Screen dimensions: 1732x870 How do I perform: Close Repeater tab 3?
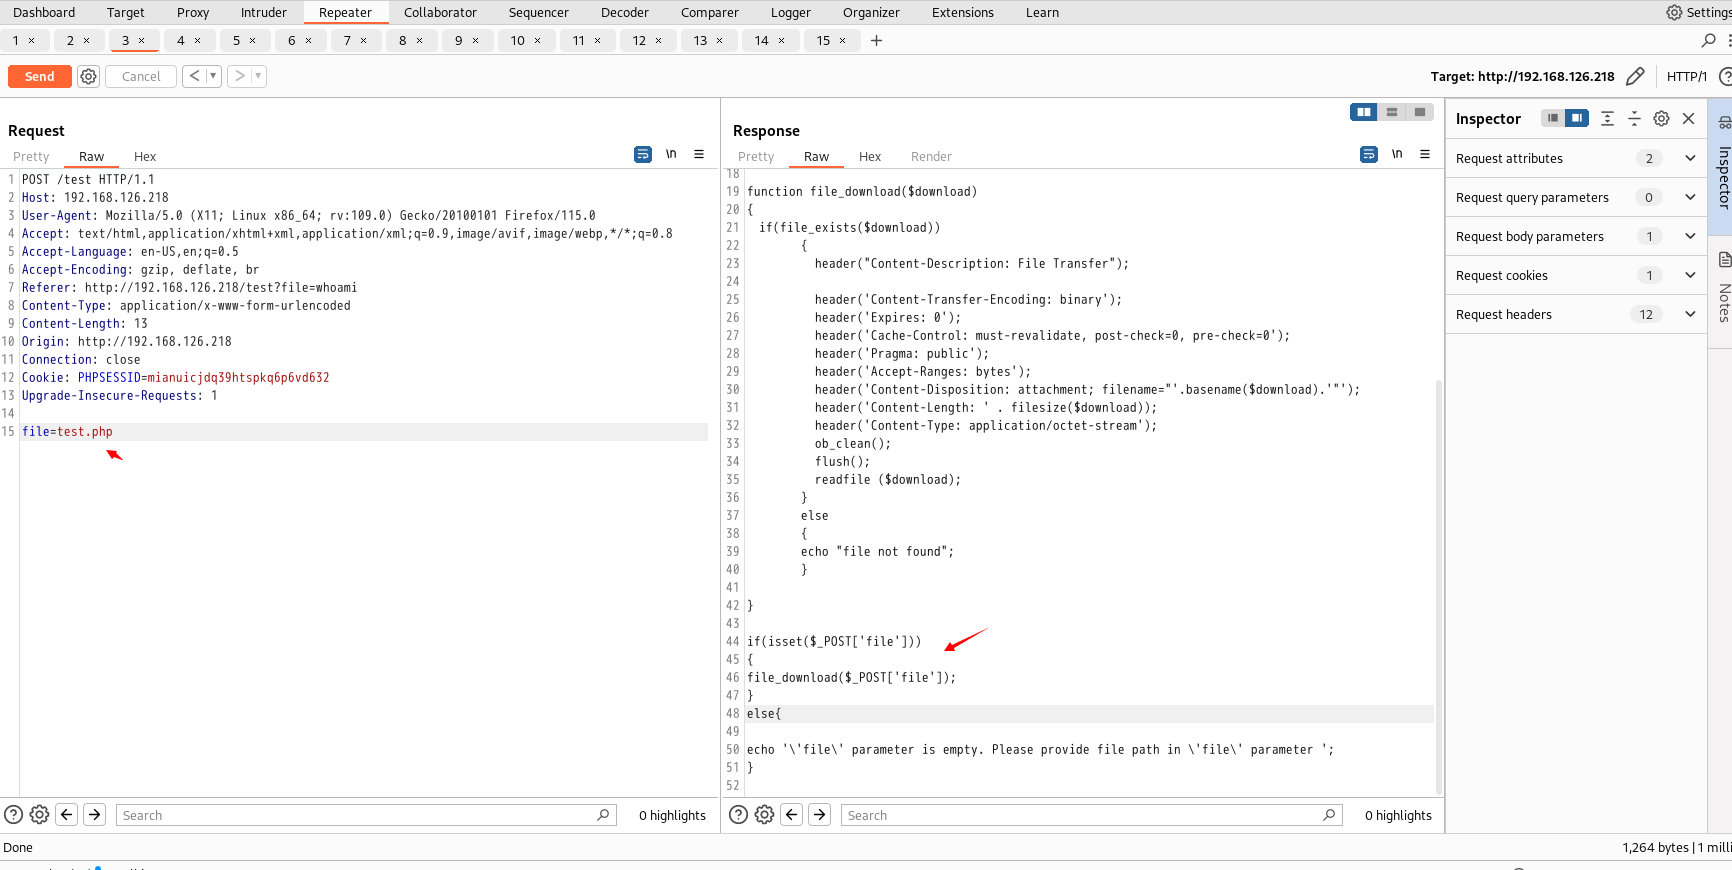(142, 41)
